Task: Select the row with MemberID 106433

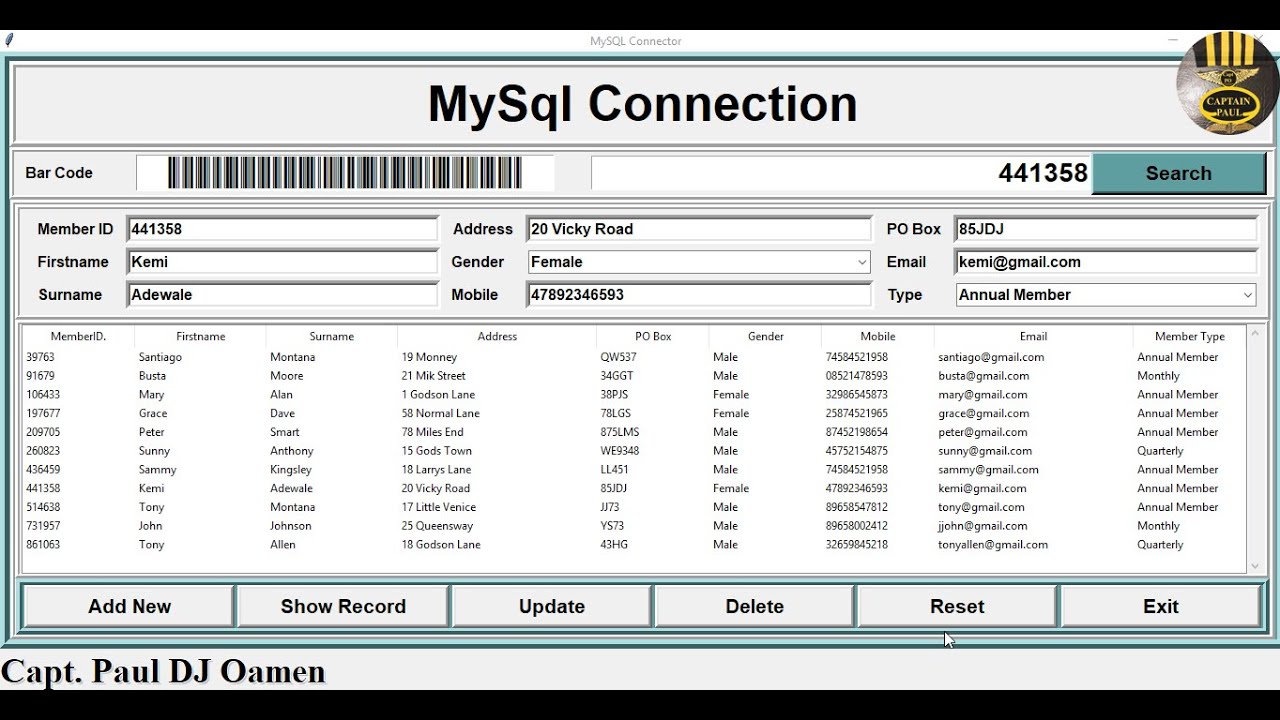Action: click(x=634, y=395)
